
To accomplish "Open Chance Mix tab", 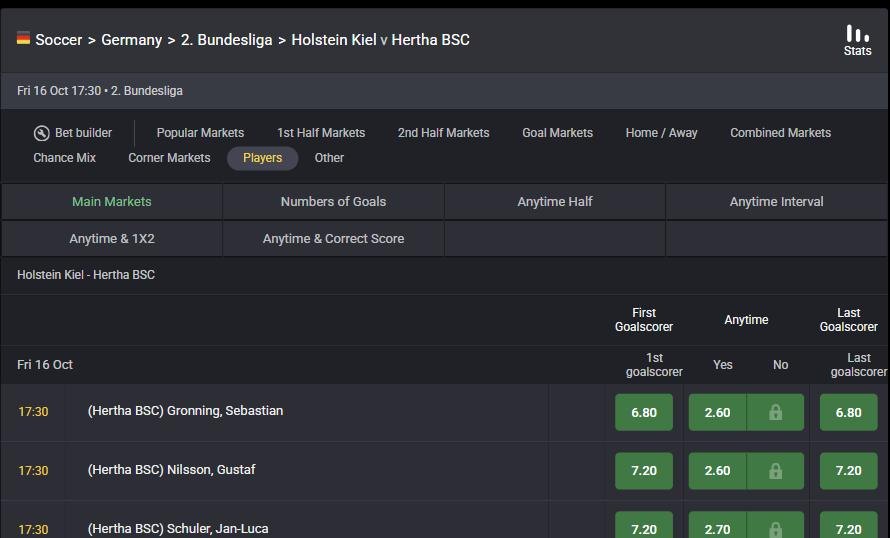I will tap(65, 158).
